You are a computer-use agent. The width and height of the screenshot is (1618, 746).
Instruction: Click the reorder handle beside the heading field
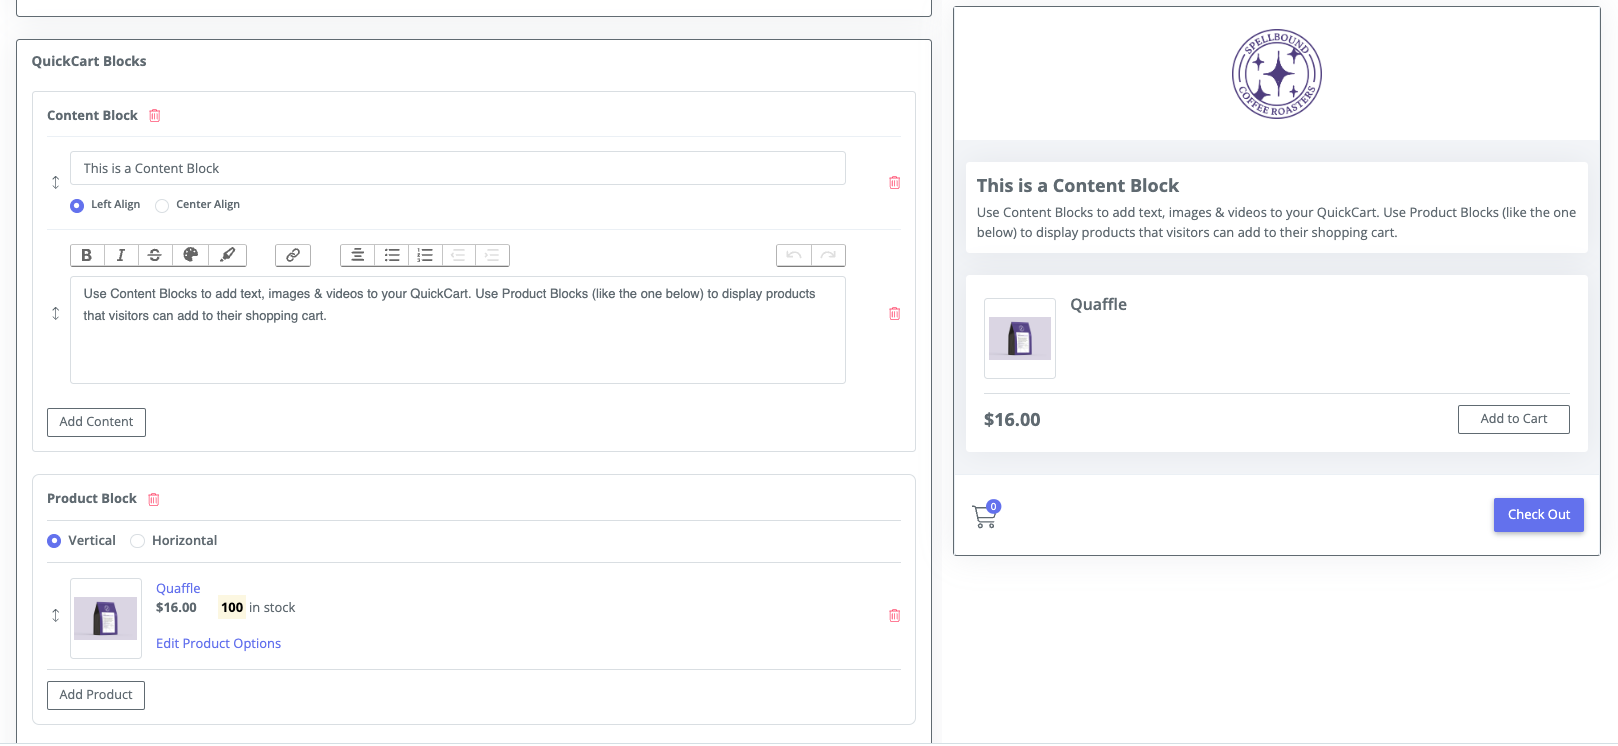[x=55, y=182]
